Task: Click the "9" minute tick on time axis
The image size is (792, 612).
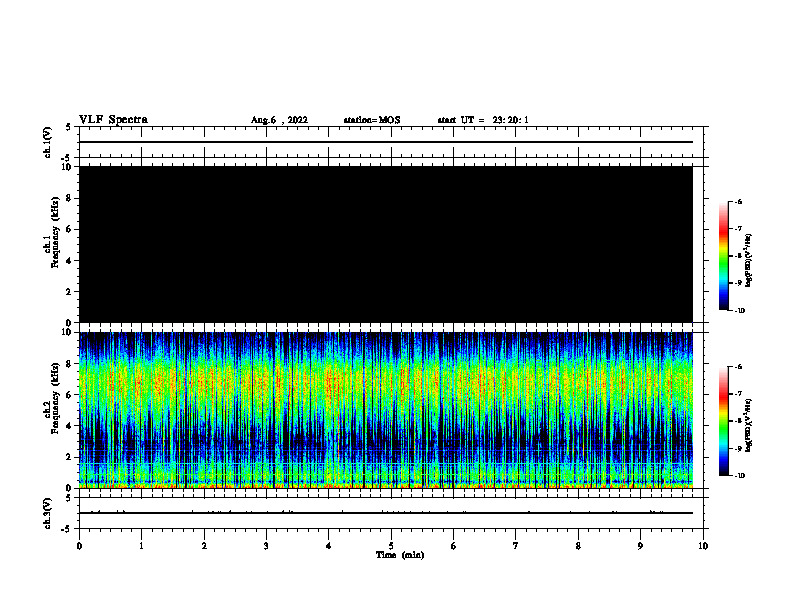Action: (640, 546)
